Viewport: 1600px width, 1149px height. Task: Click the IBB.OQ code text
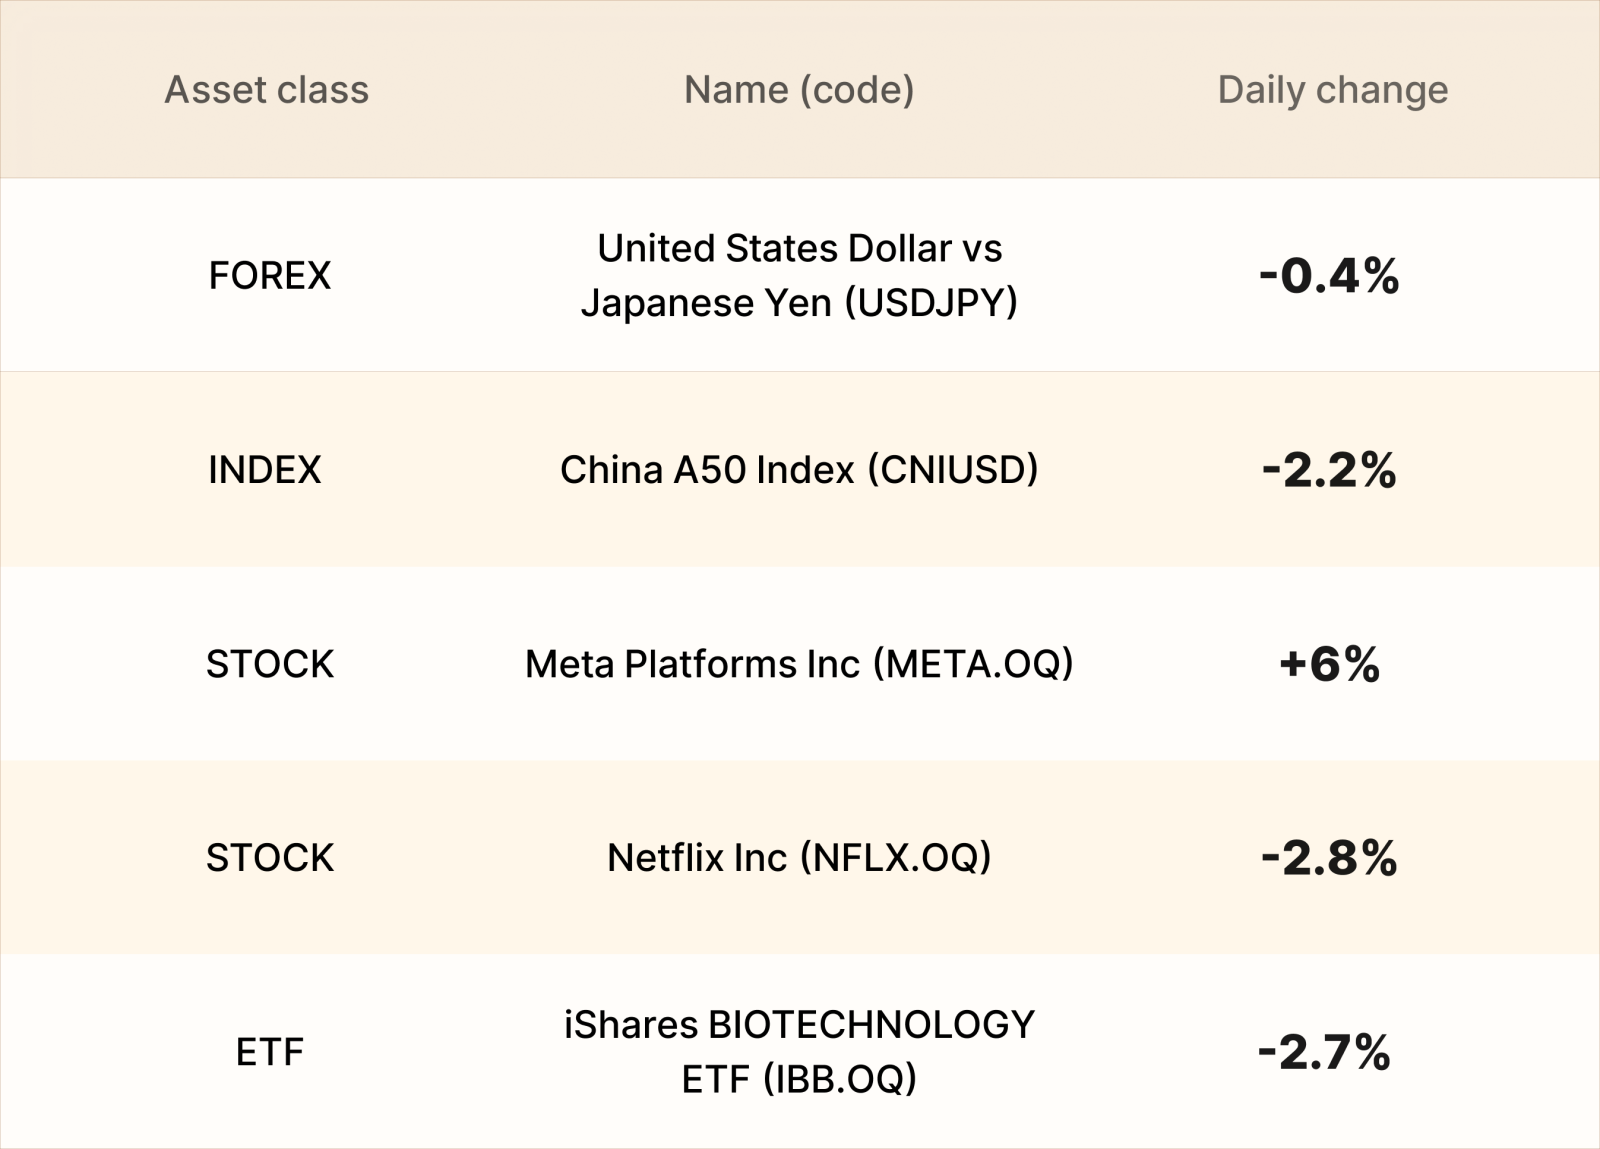(x=839, y=1079)
